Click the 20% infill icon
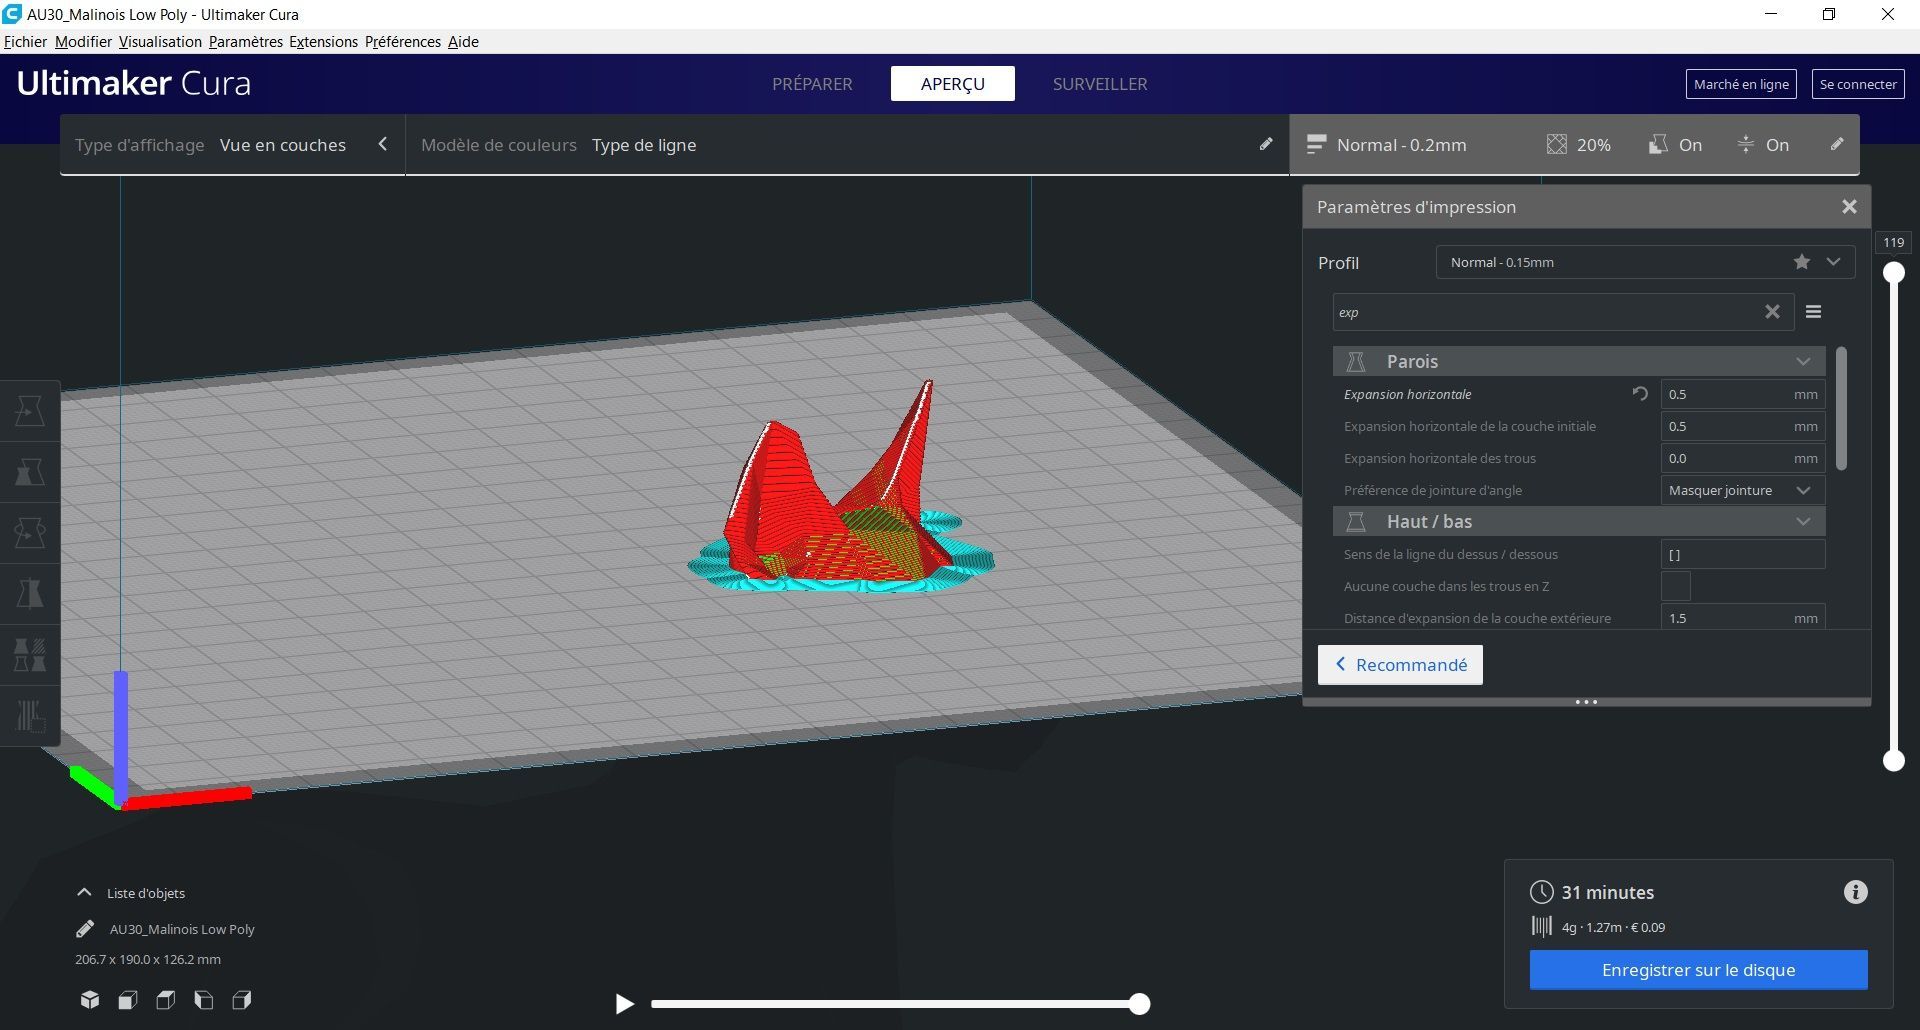The height and width of the screenshot is (1030, 1920). pyautogui.click(x=1557, y=144)
